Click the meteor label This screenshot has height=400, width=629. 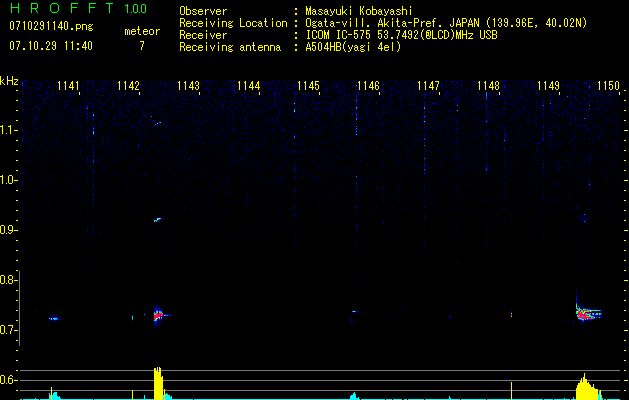coord(142,31)
